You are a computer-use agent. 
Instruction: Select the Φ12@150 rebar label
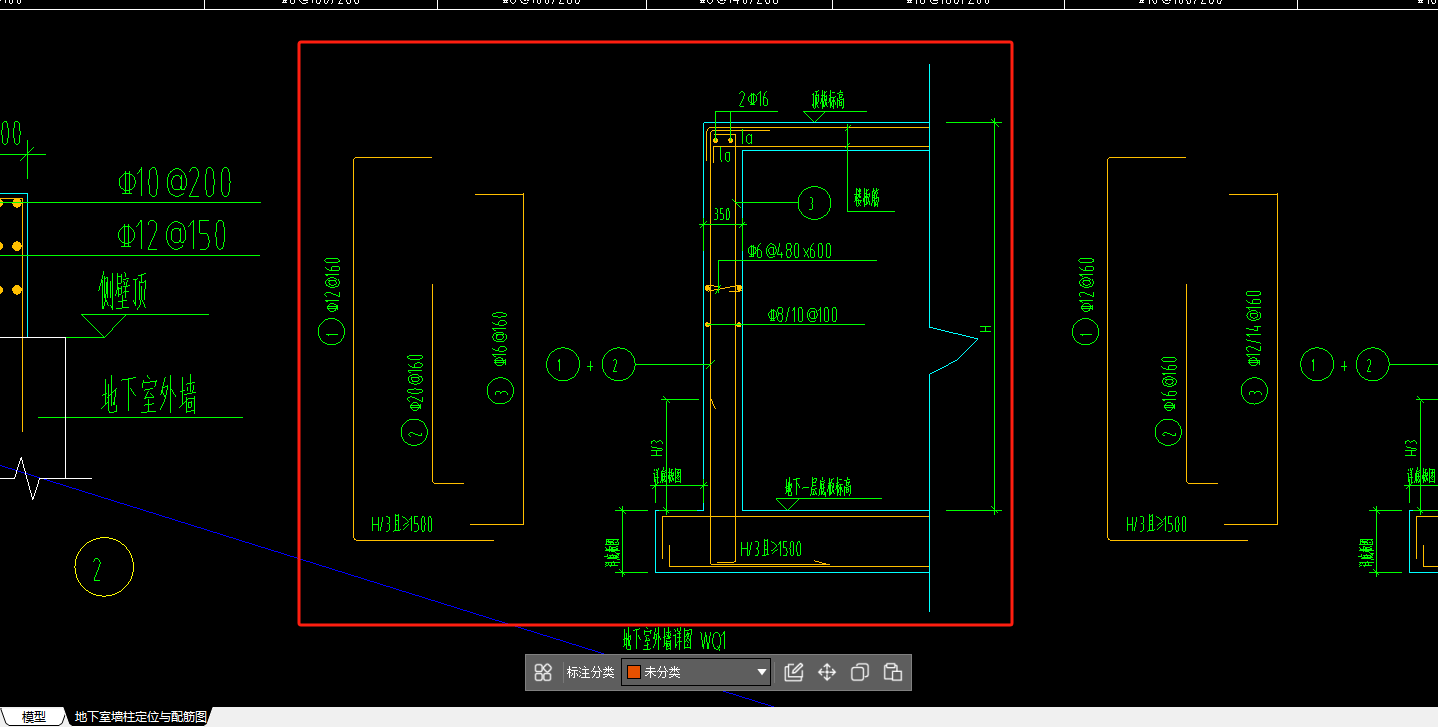click(x=172, y=236)
